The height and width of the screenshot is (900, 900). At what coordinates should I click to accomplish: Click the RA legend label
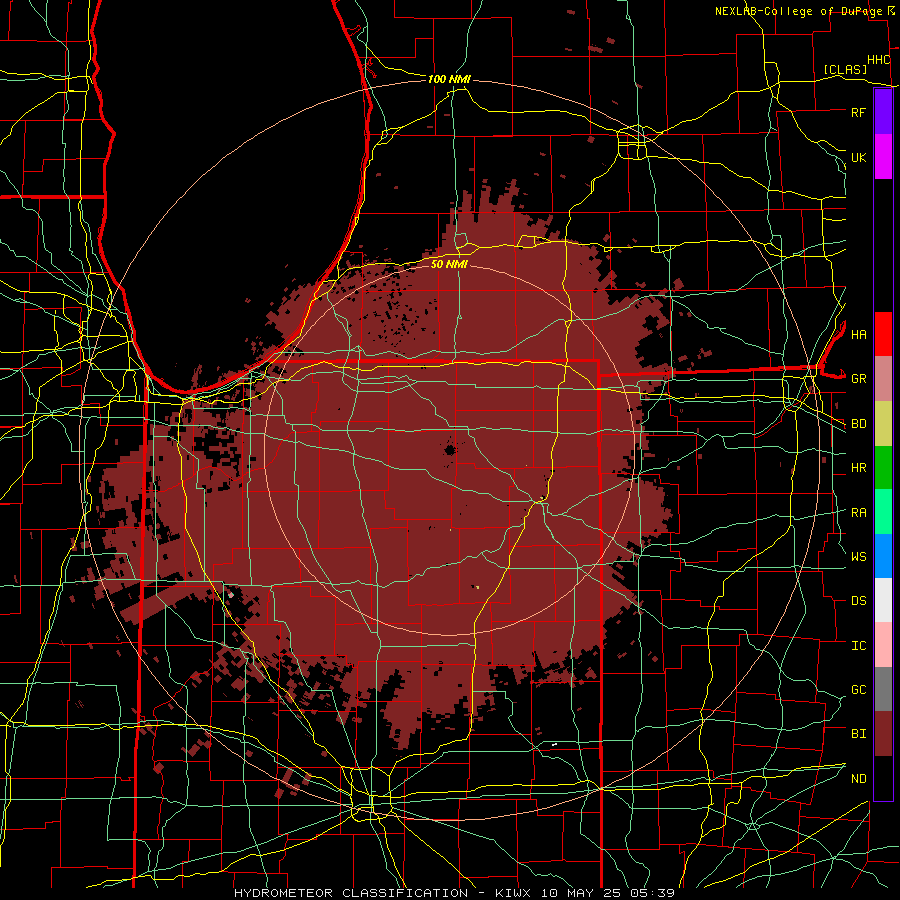click(858, 513)
